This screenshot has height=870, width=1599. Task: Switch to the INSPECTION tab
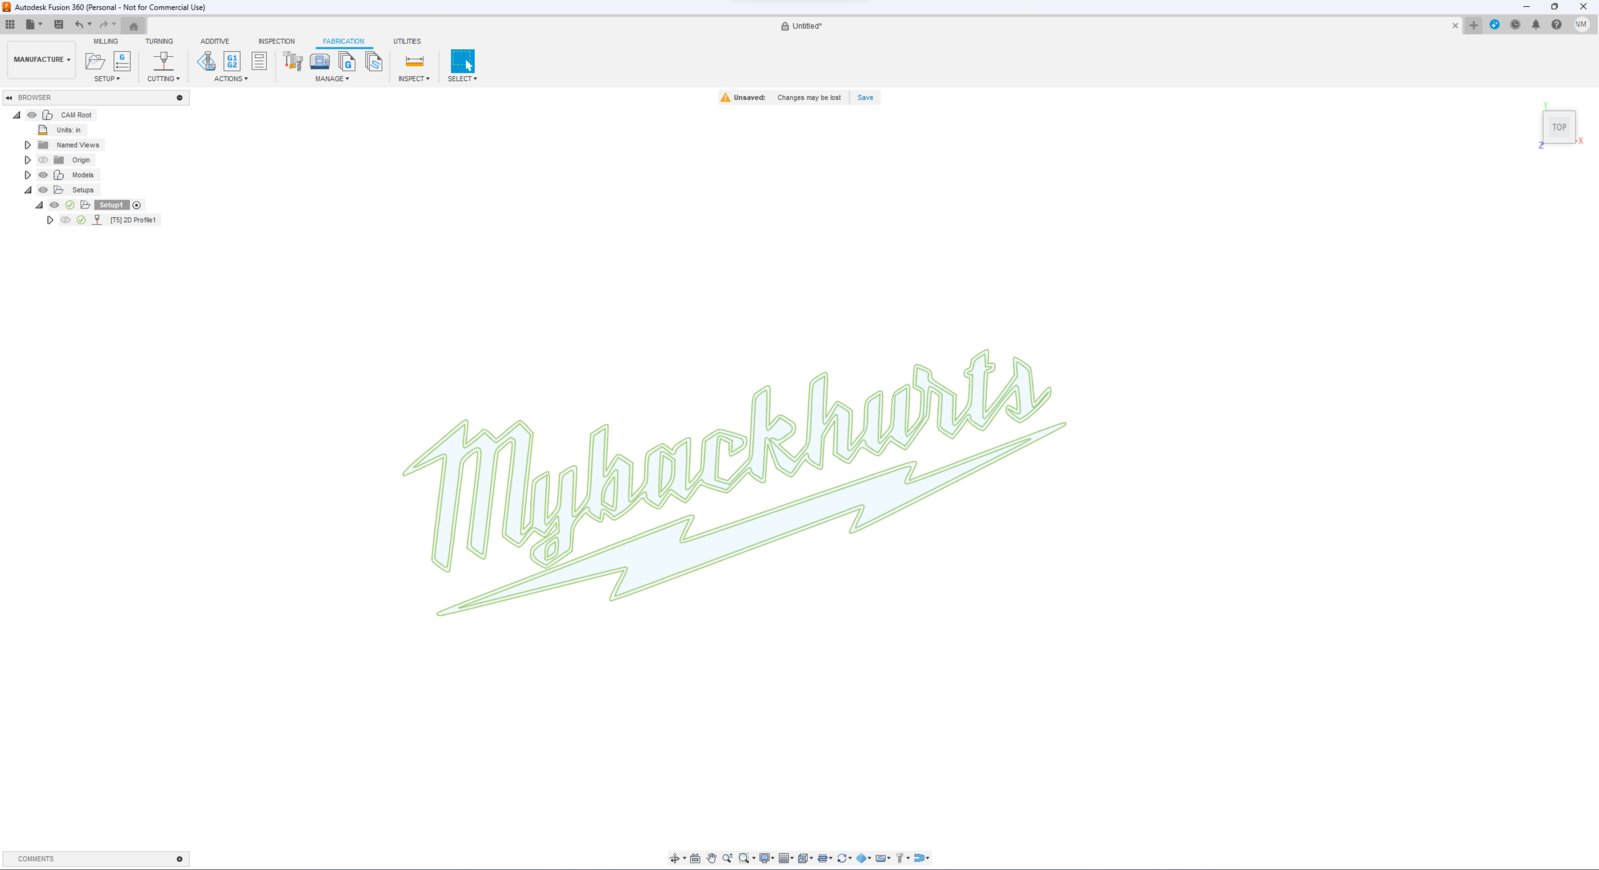pyautogui.click(x=277, y=41)
